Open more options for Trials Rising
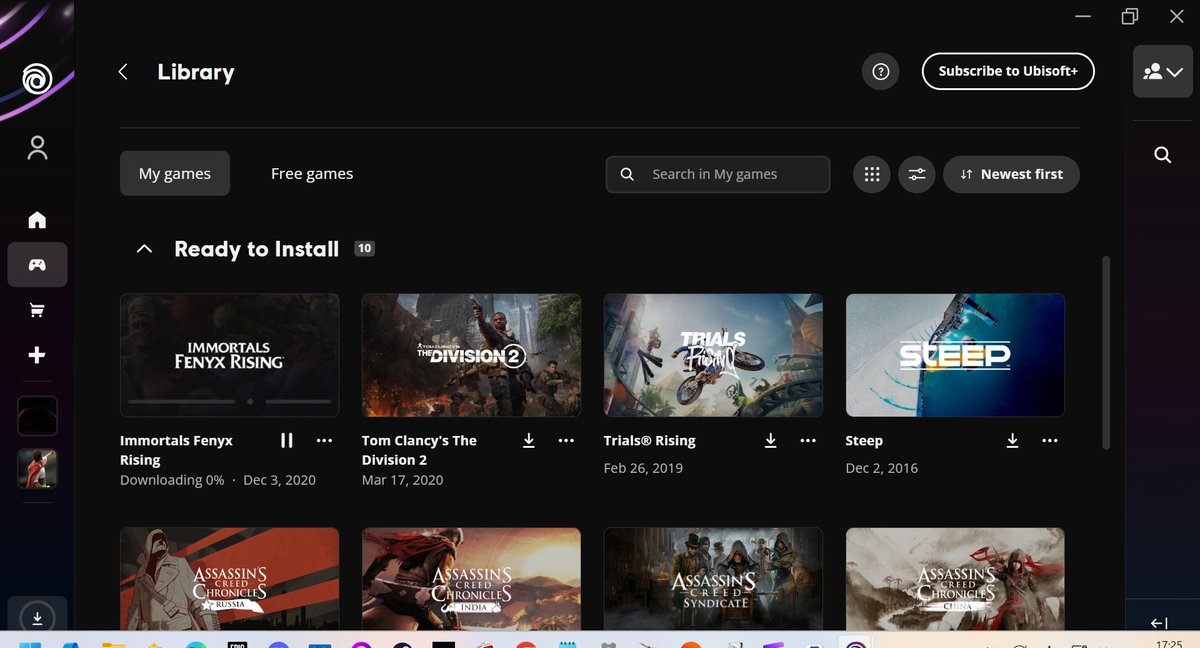 (808, 440)
